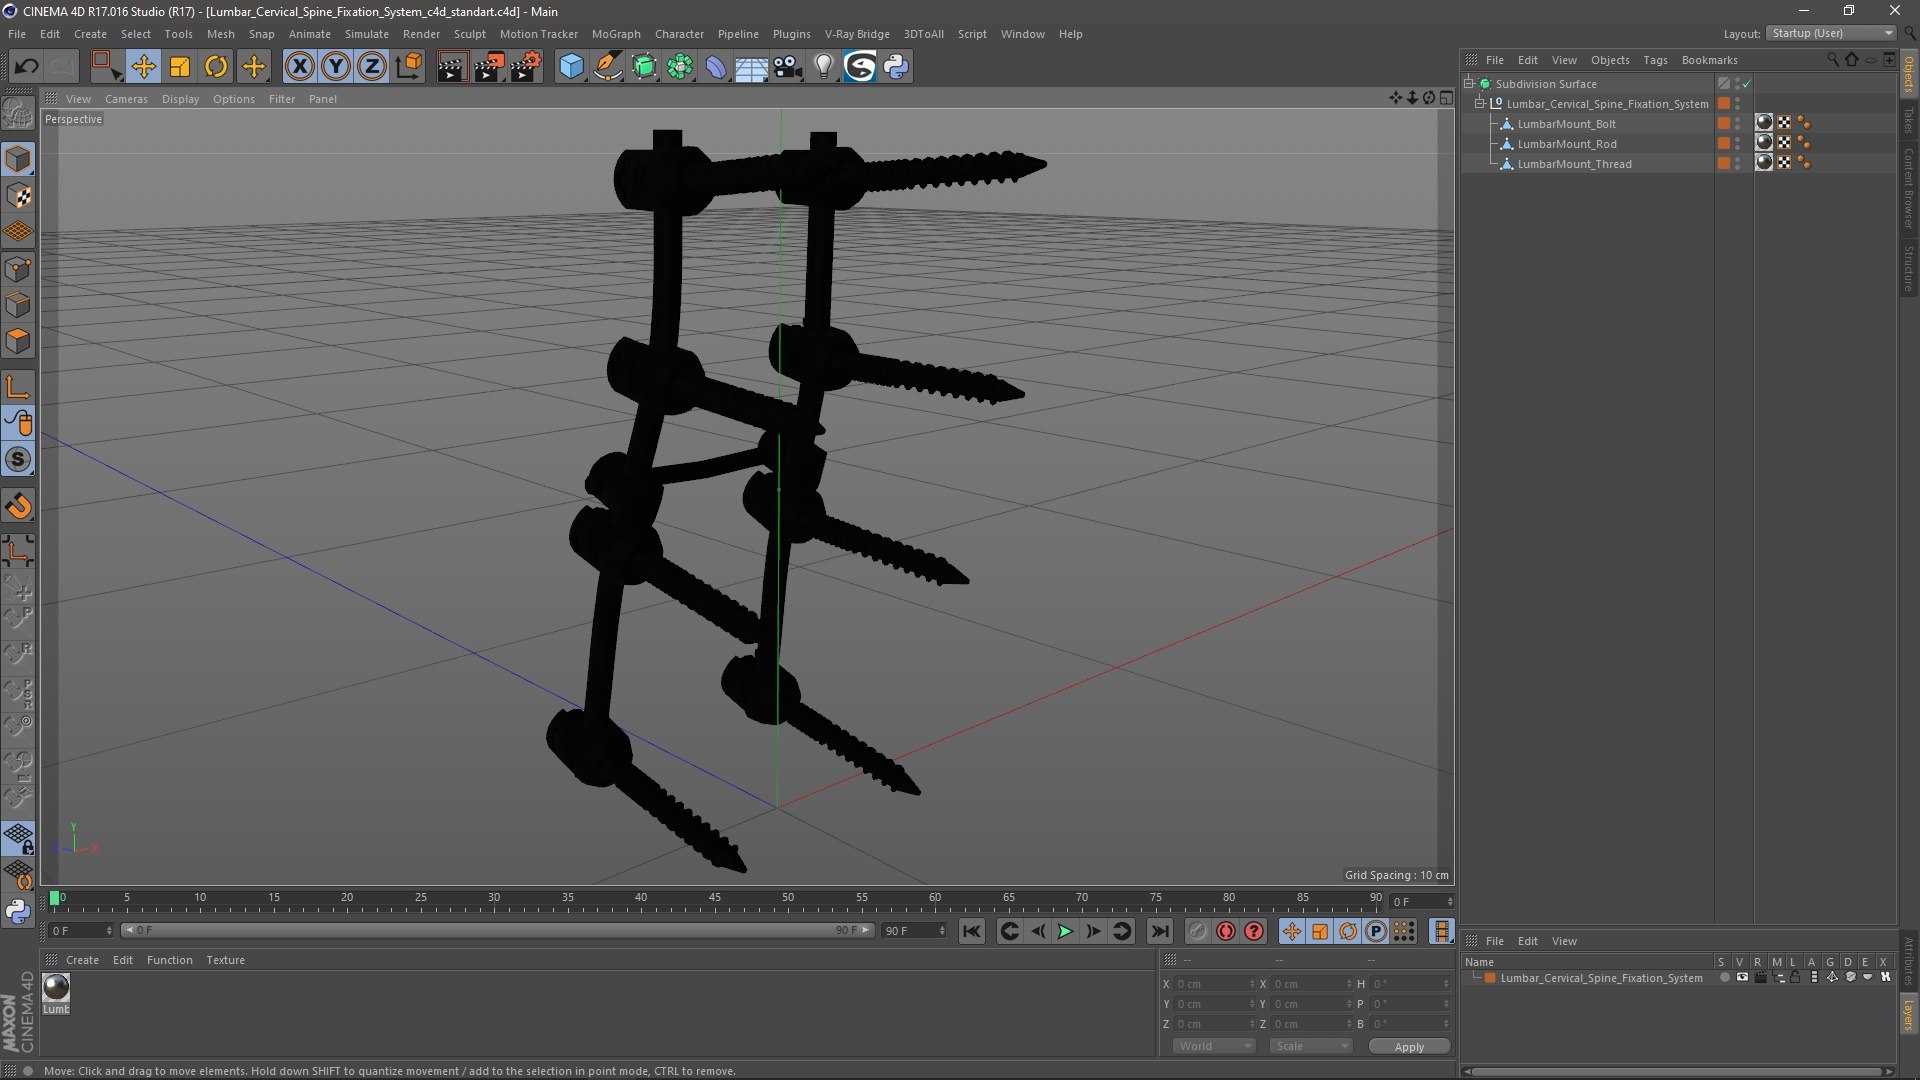Play the animation forward
This screenshot has width=1920, height=1080.
tap(1065, 932)
